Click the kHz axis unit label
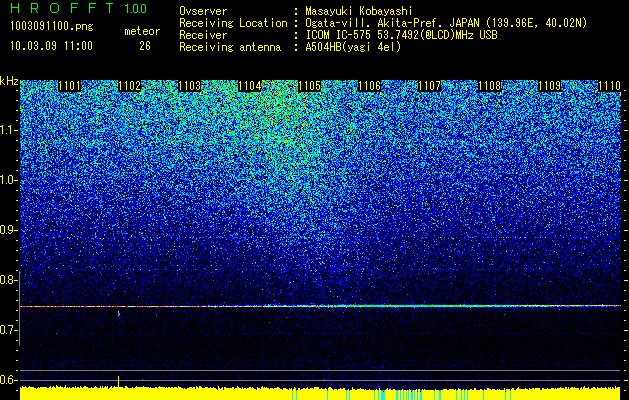629x400 pixels. tap(9, 82)
